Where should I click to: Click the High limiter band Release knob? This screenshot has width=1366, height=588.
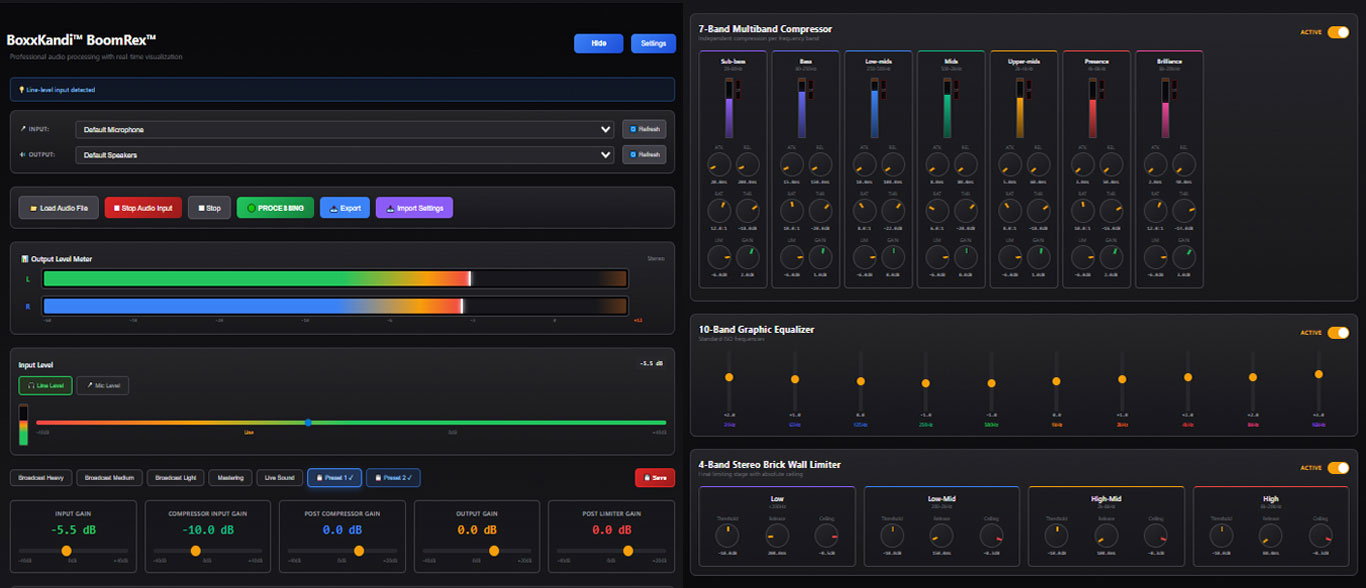1271,537
